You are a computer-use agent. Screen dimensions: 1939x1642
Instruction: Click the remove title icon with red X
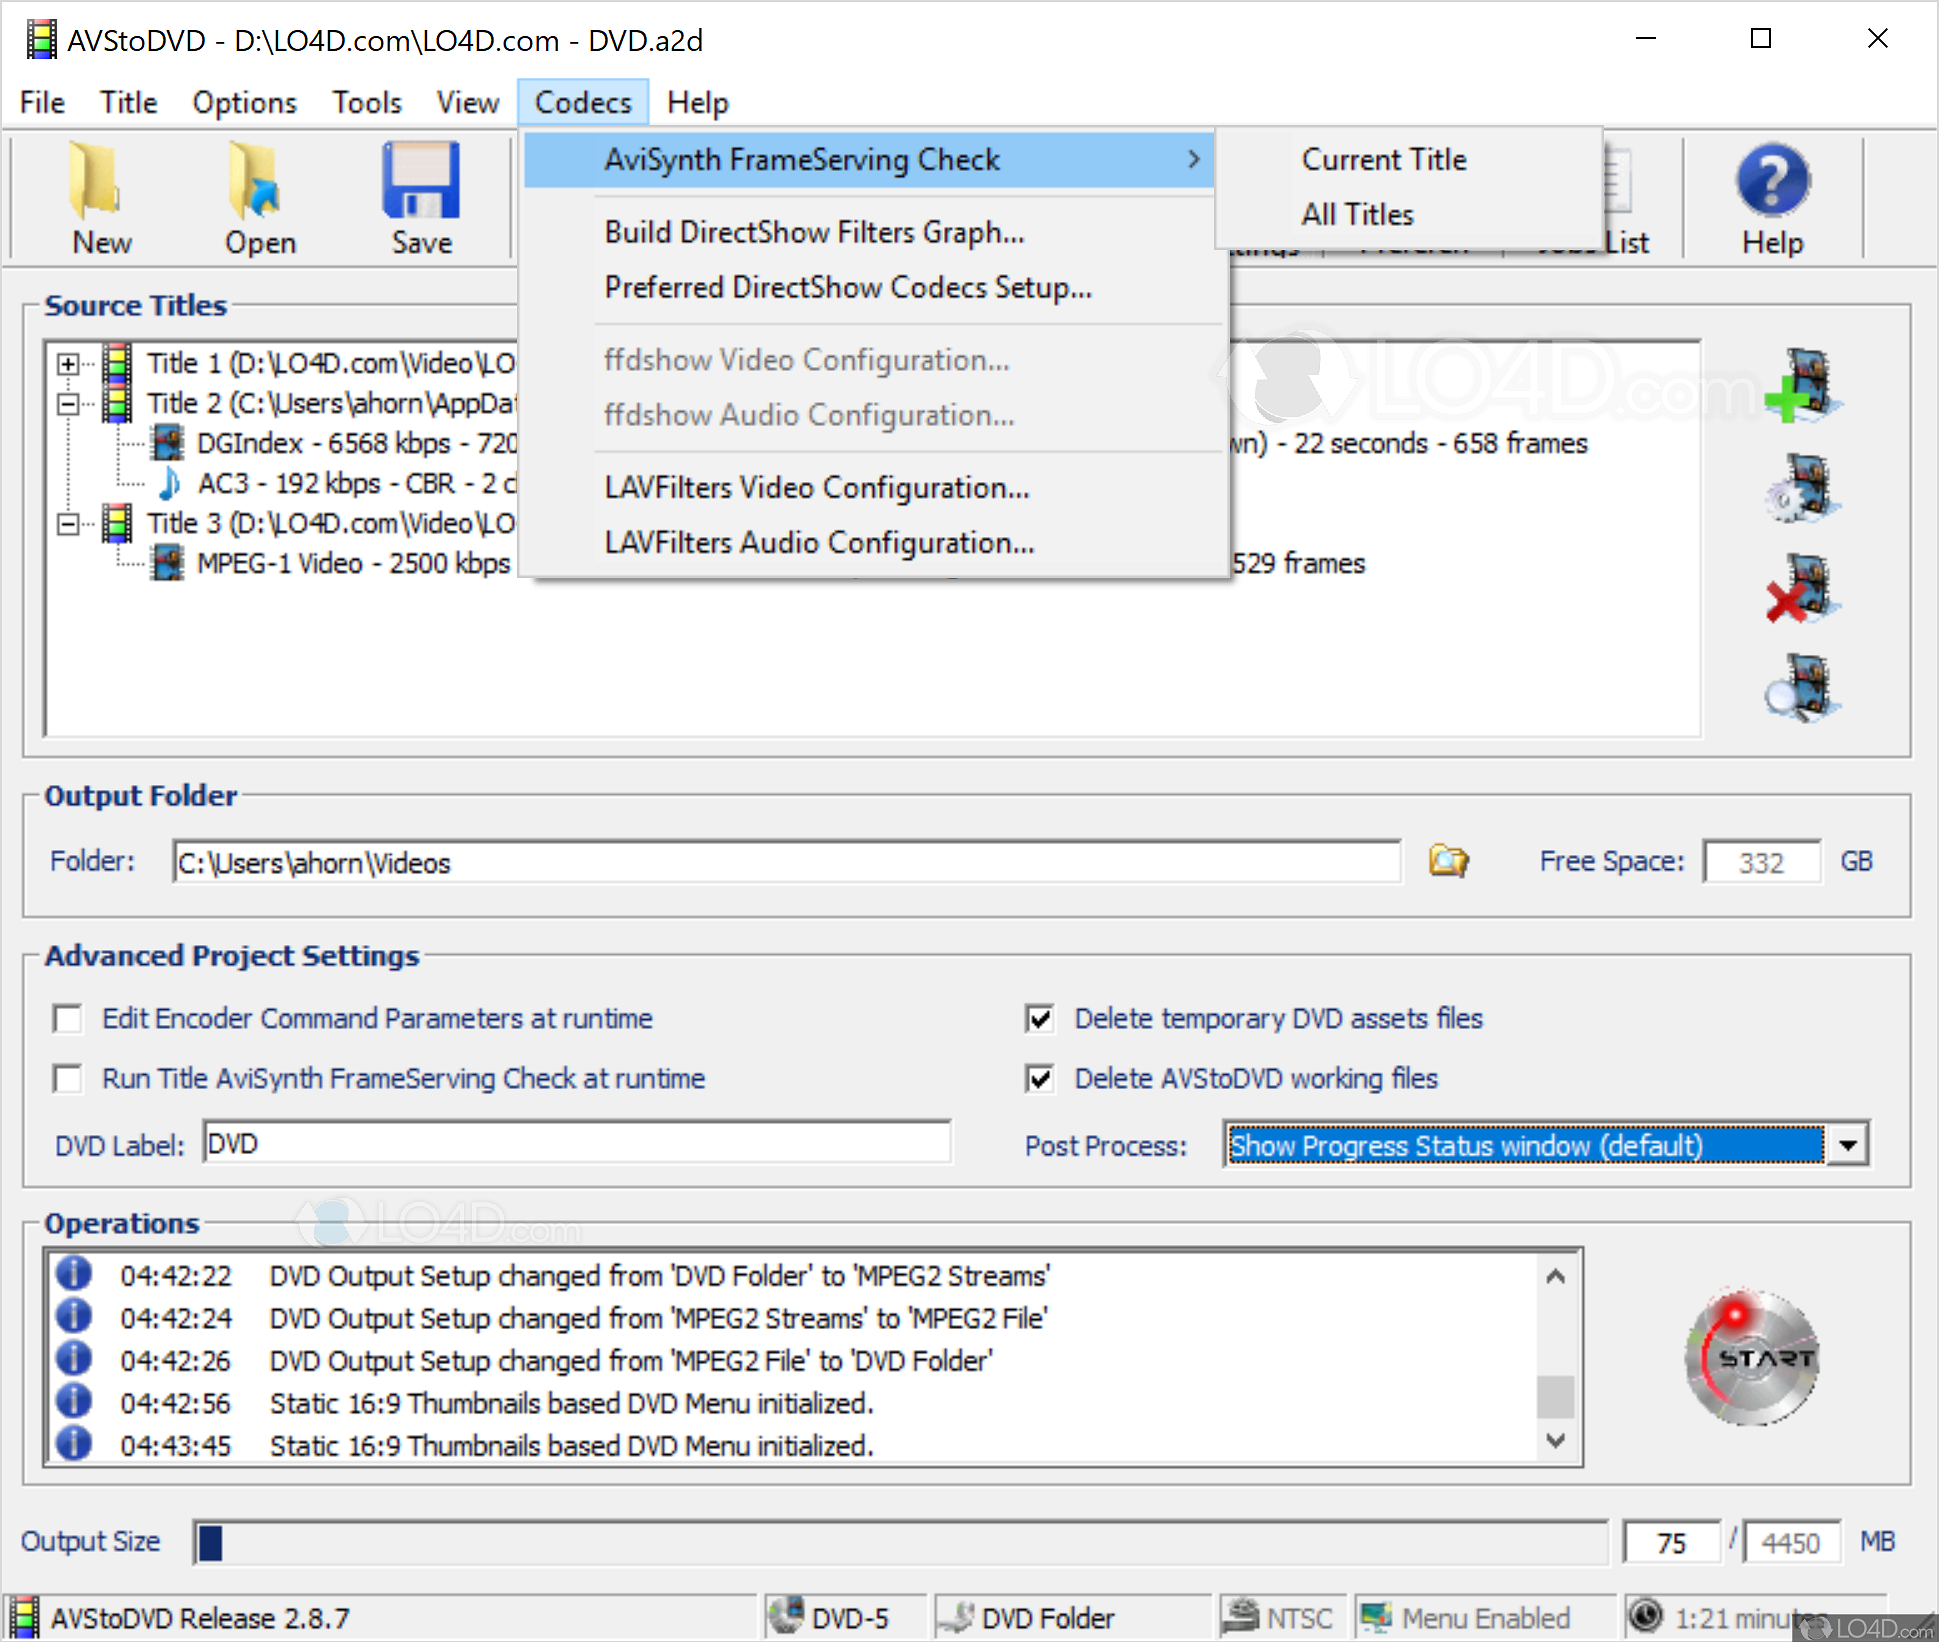1804,589
